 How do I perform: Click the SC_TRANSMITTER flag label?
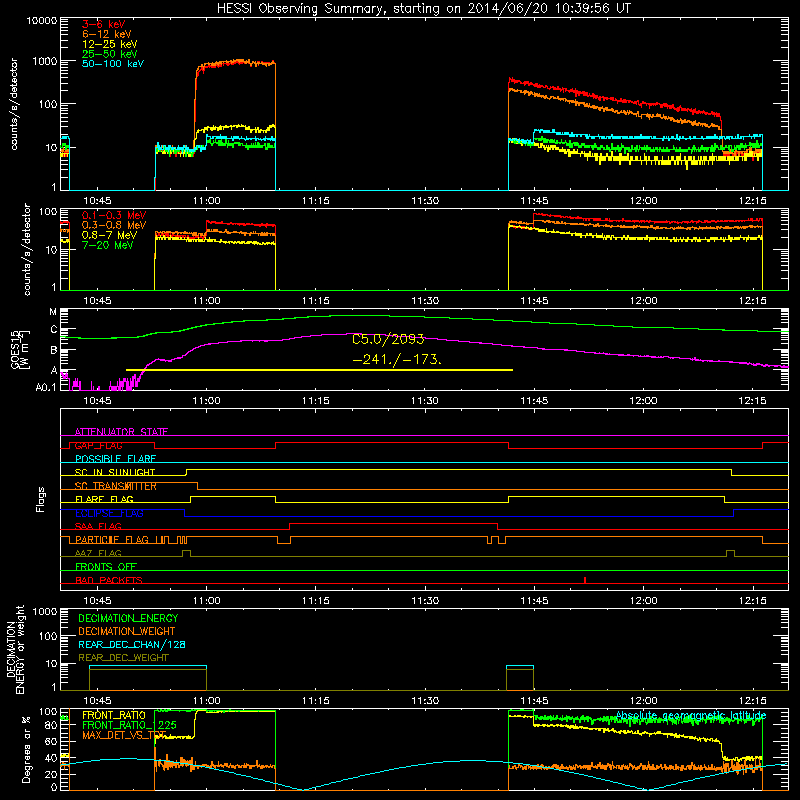(x=115, y=486)
